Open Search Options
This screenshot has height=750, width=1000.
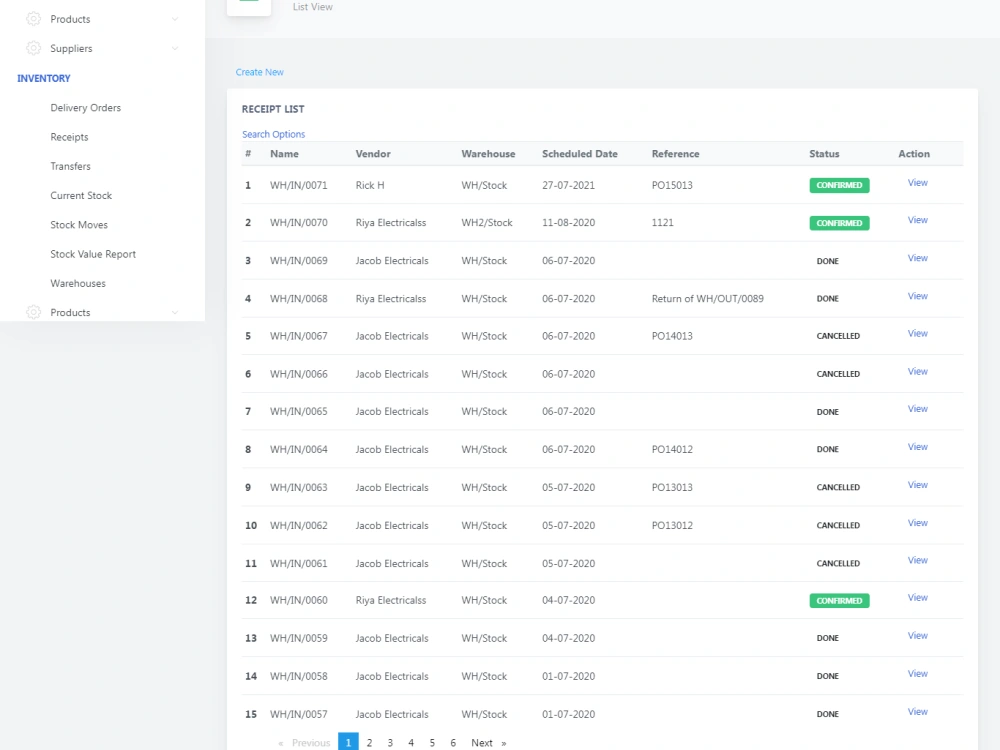click(274, 134)
